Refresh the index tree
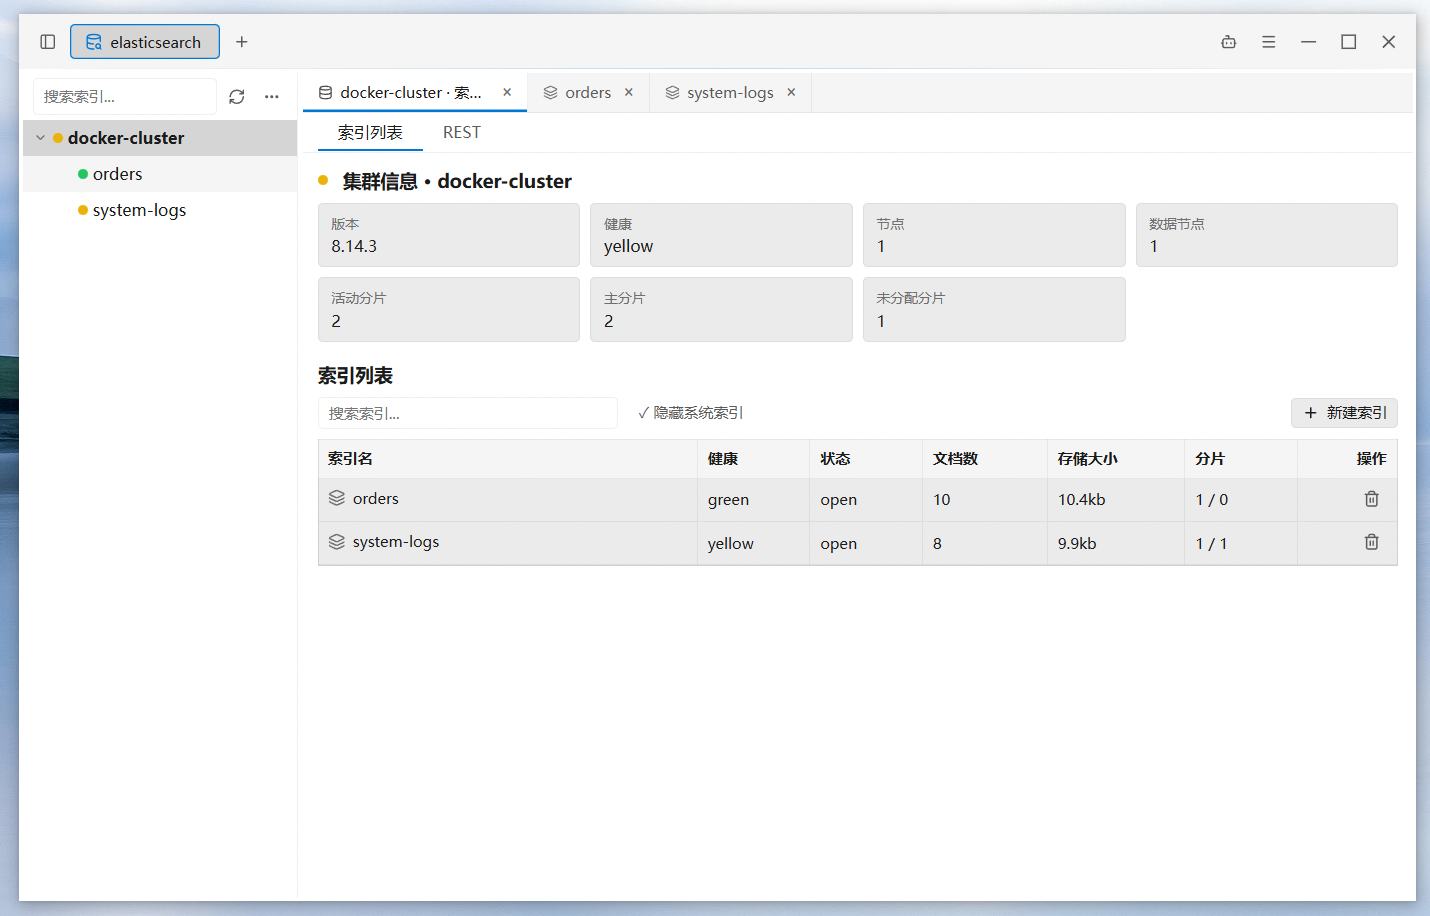 (x=237, y=97)
